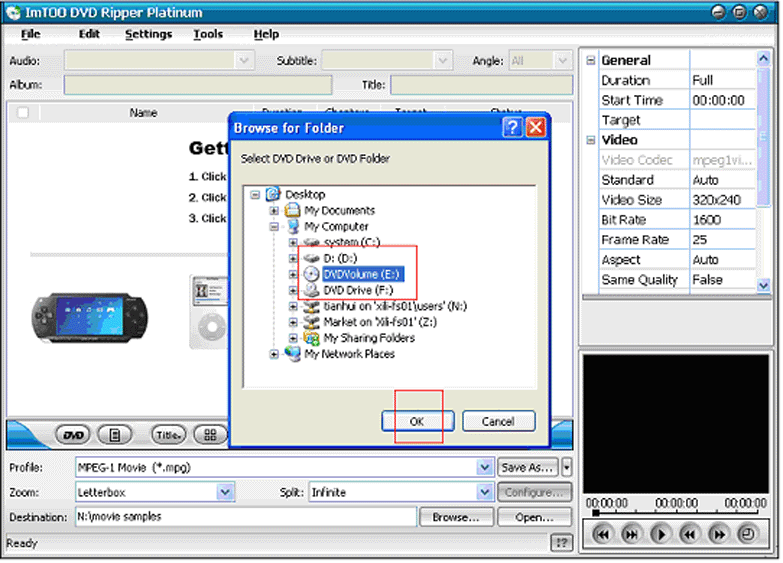Click the skip to next playback button
Image resolution: width=783 pixels, height=563 pixels.
[632, 537]
